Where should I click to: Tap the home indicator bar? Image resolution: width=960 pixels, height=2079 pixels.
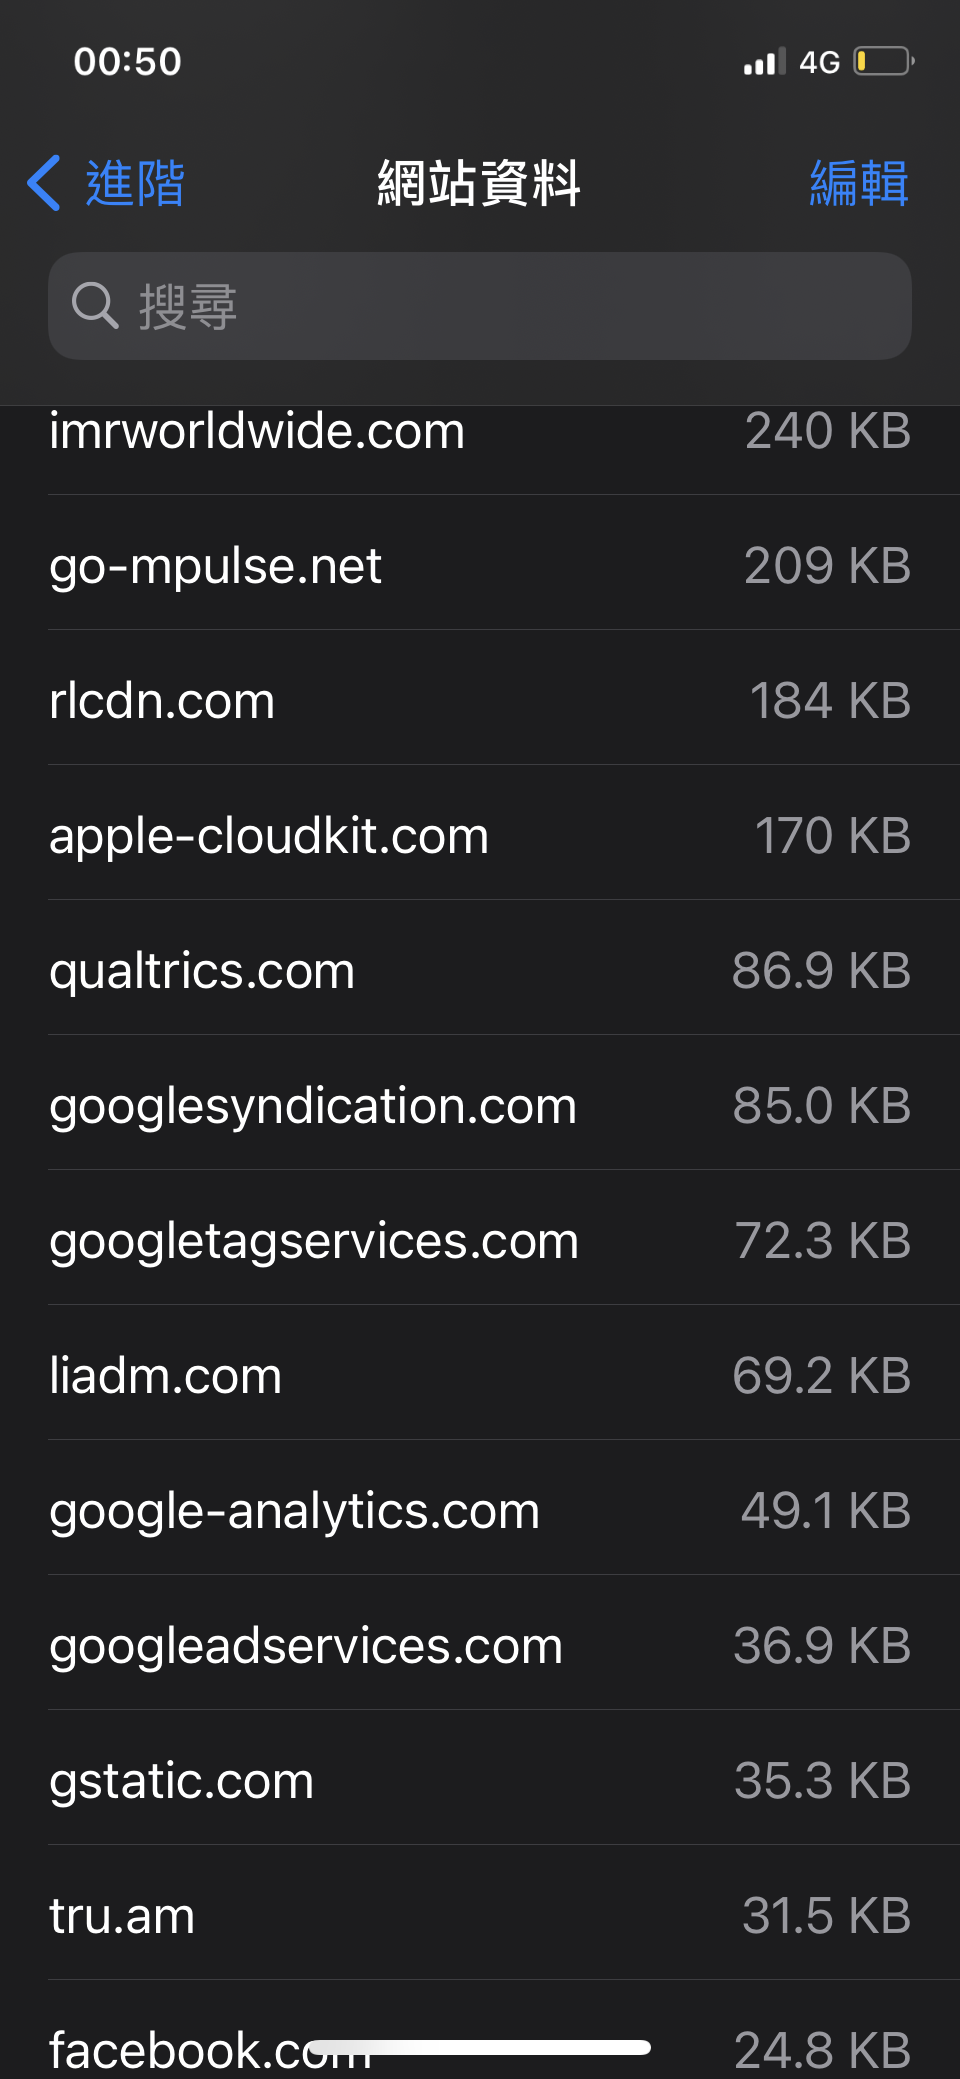pyautogui.click(x=480, y=2047)
